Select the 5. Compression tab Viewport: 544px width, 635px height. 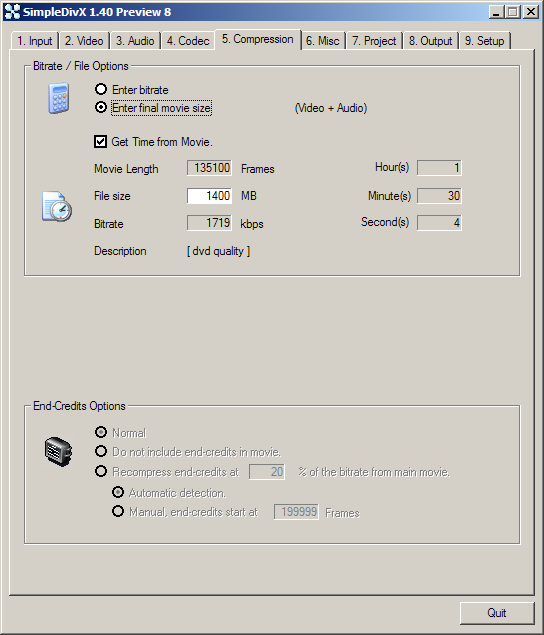[x=258, y=39]
